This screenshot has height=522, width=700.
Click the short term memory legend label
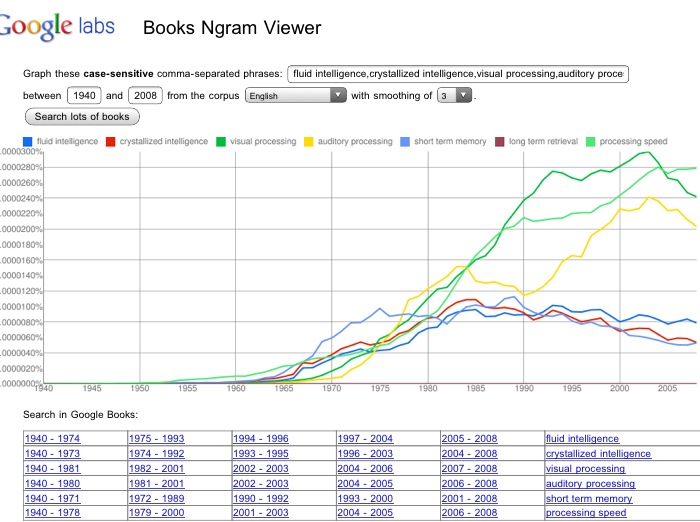point(450,142)
